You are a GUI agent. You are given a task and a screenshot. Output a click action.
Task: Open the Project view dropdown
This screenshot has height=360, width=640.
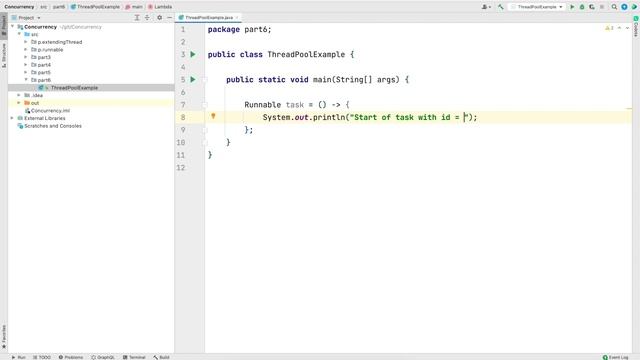[x=27, y=18]
